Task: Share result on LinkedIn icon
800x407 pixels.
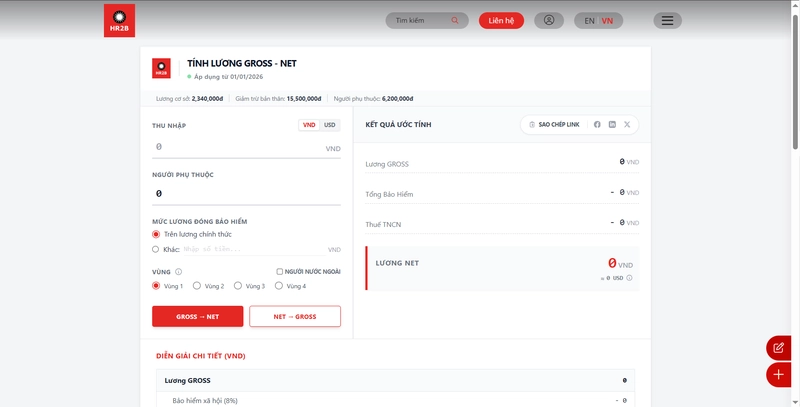Action: (x=612, y=124)
